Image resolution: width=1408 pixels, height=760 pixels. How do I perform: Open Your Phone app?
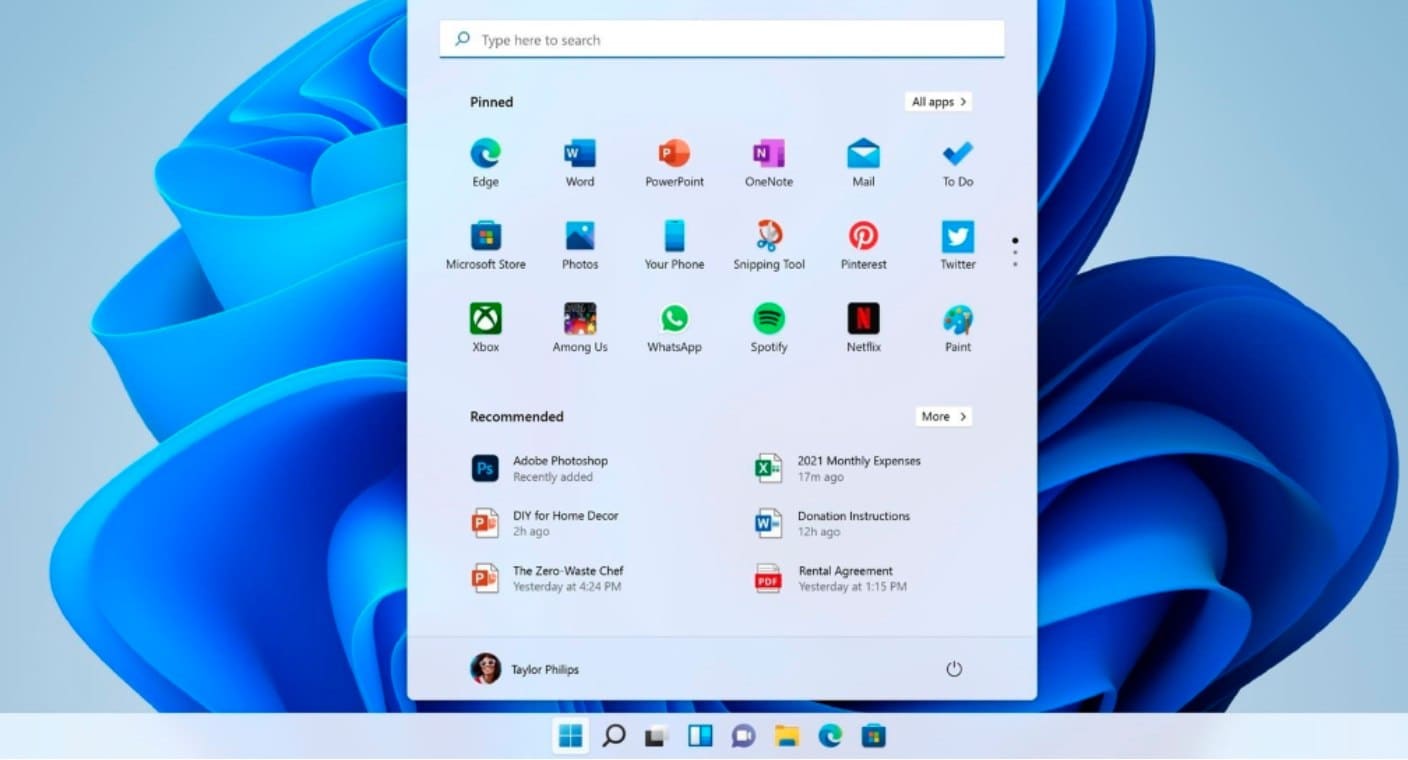coord(674,238)
